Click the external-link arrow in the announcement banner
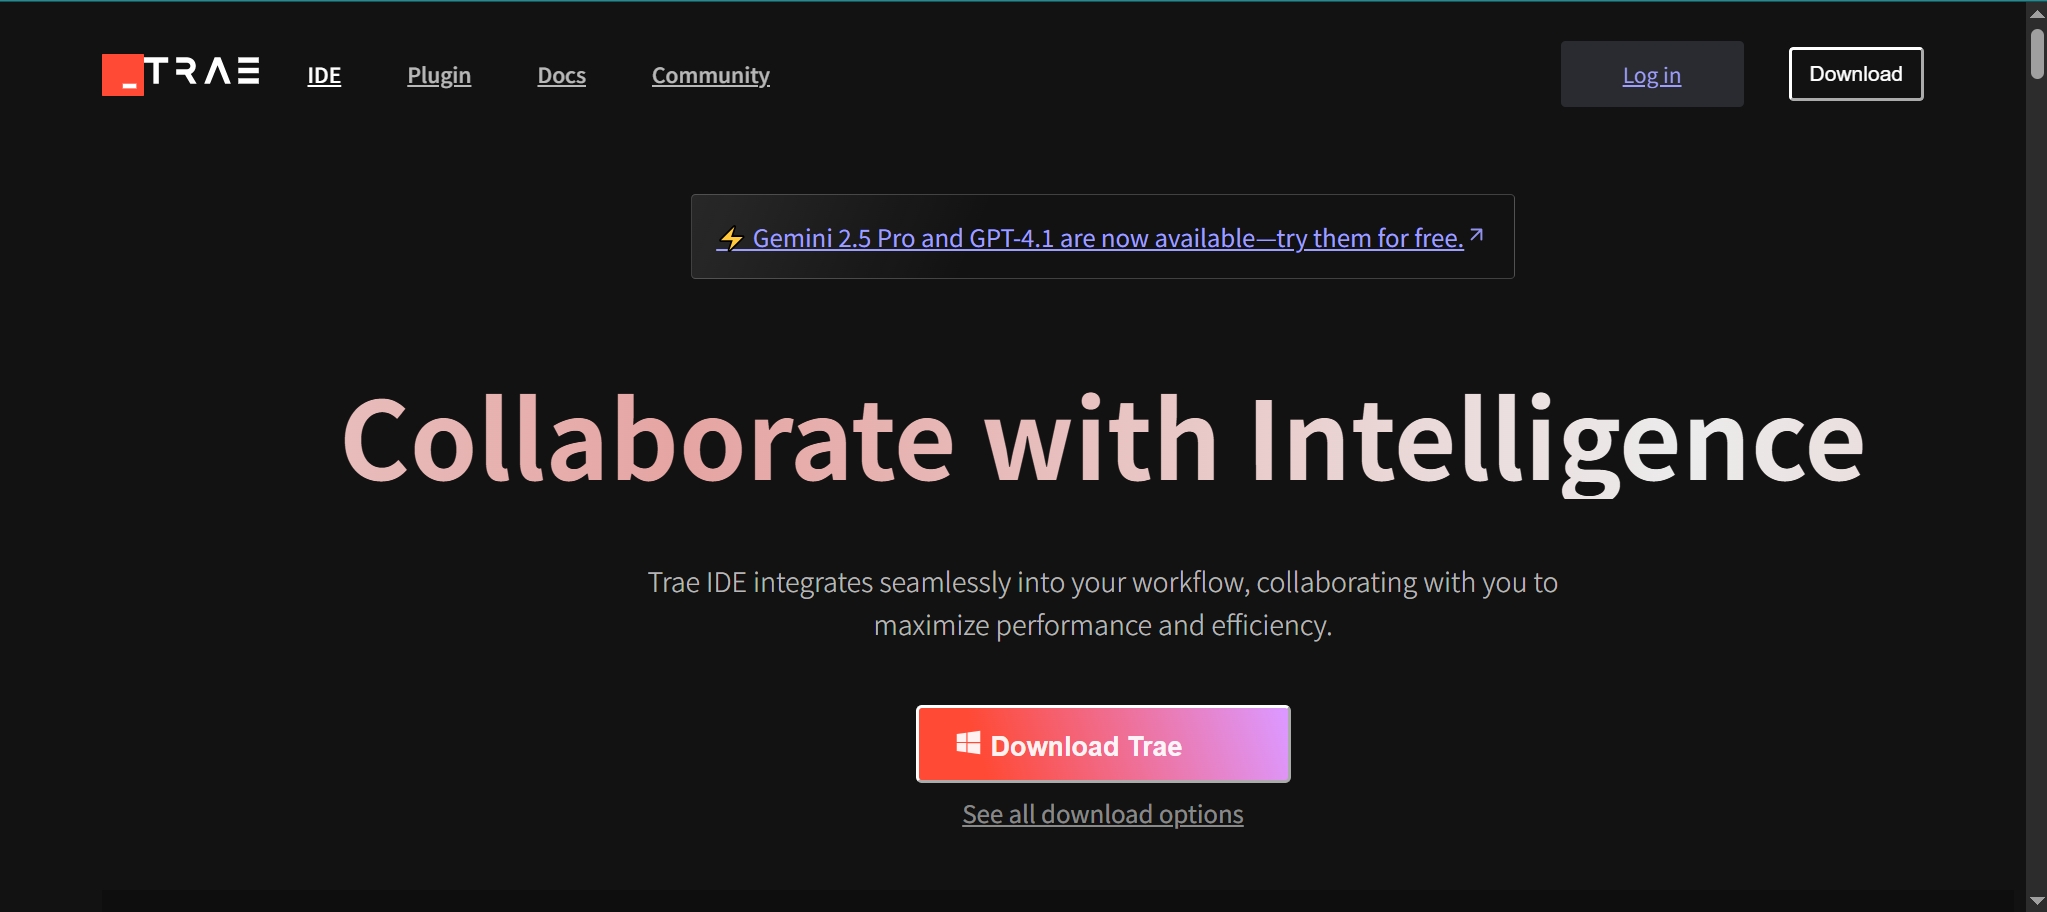Screen dimensions: 2047x912 coord(1476,236)
